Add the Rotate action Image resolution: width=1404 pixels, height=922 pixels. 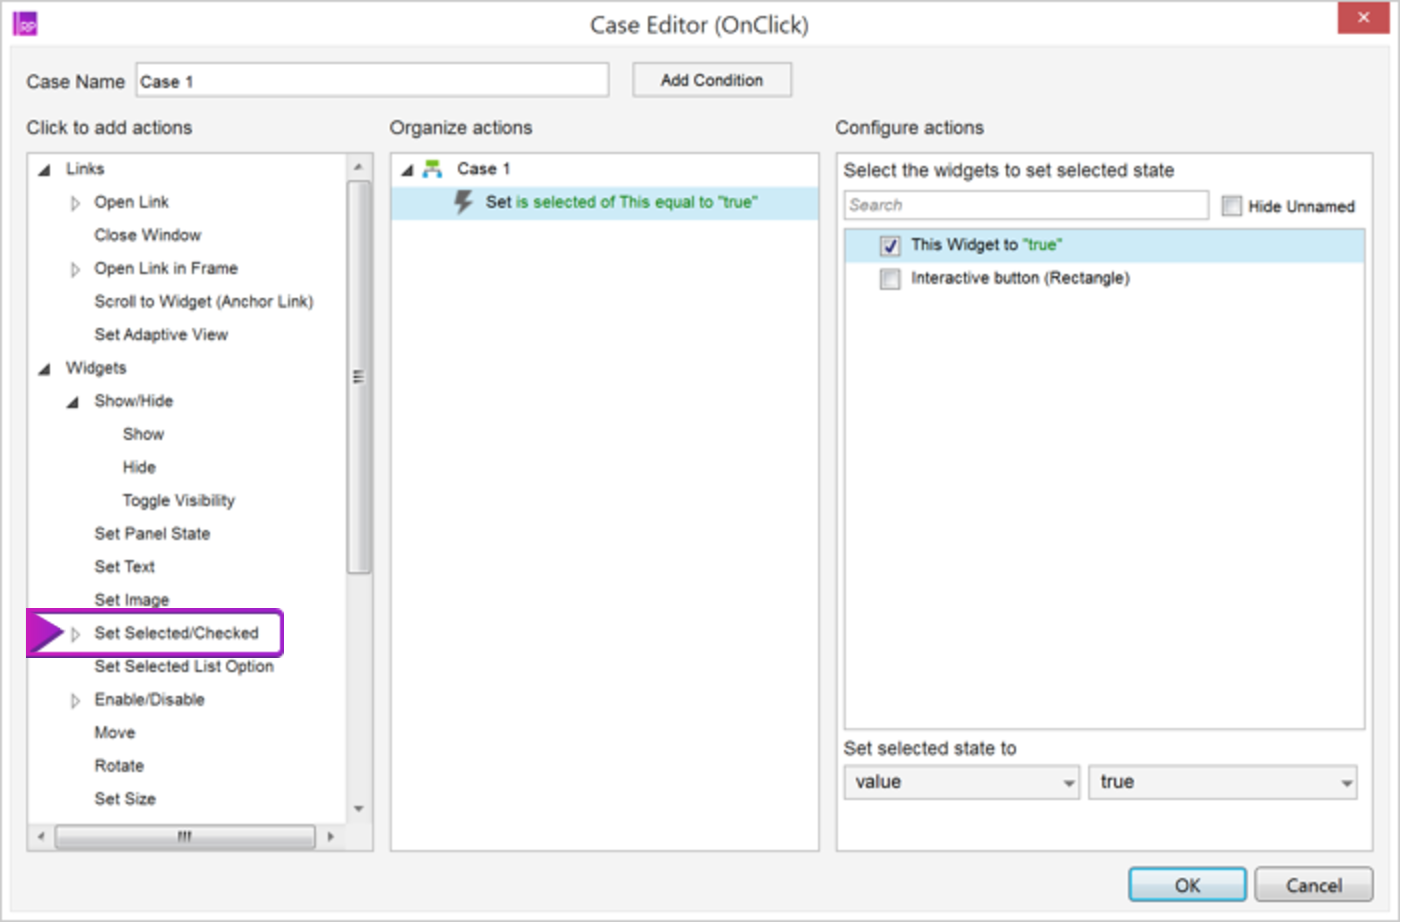click(x=119, y=765)
